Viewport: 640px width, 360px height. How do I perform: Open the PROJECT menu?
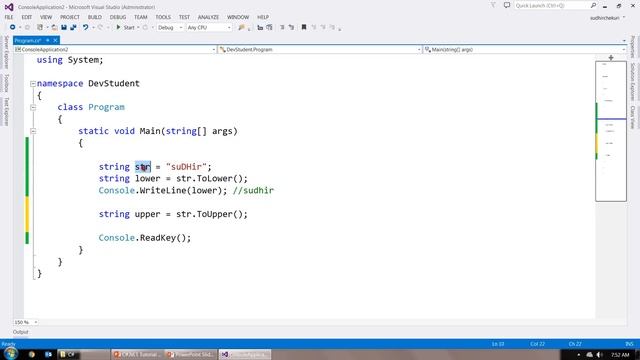click(70, 17)
